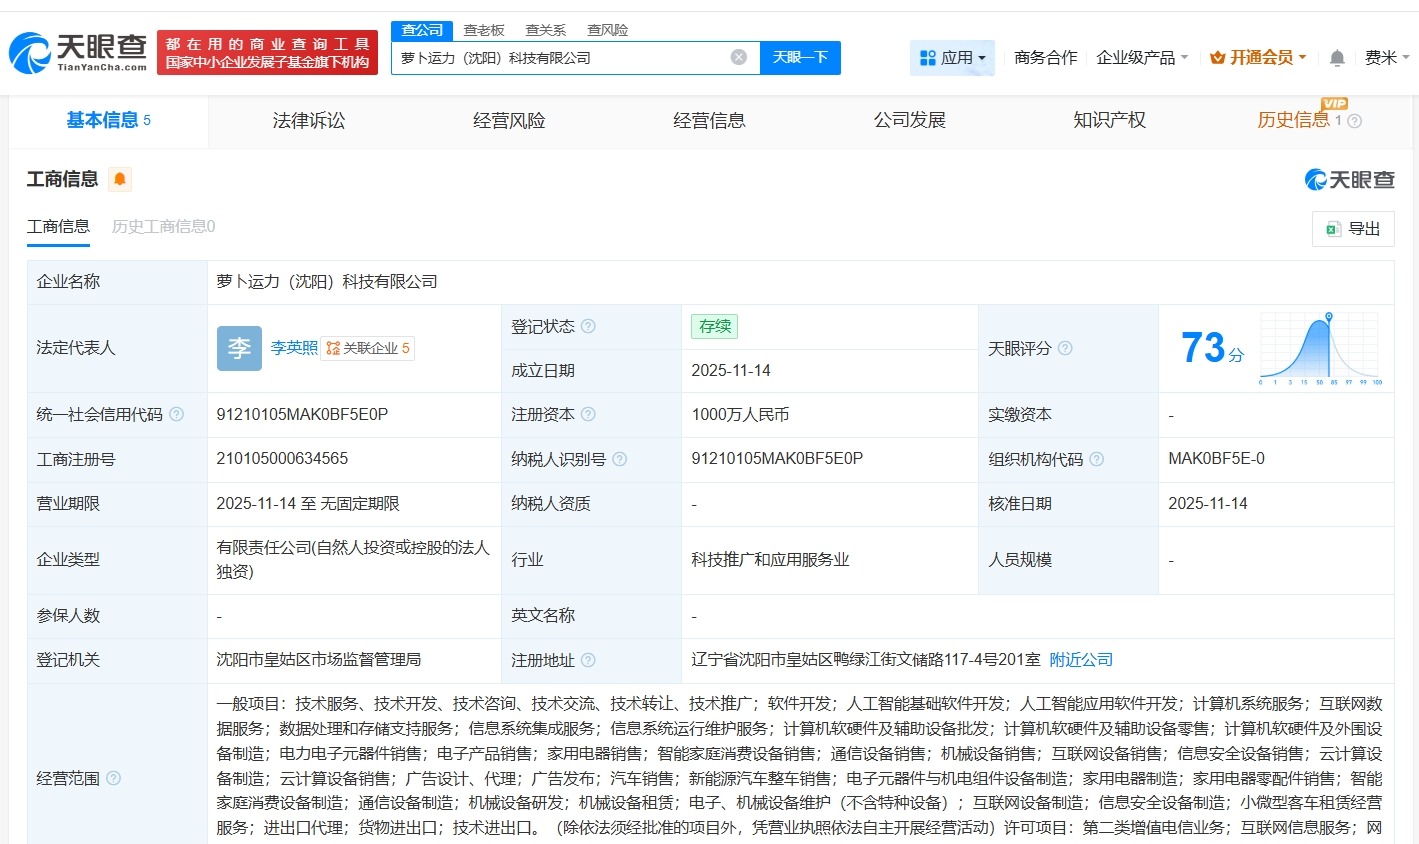Screen dimensions: 1419x844
Task: Click the 附近公司 link beside the address
Action: click(x=1082, y=659)
